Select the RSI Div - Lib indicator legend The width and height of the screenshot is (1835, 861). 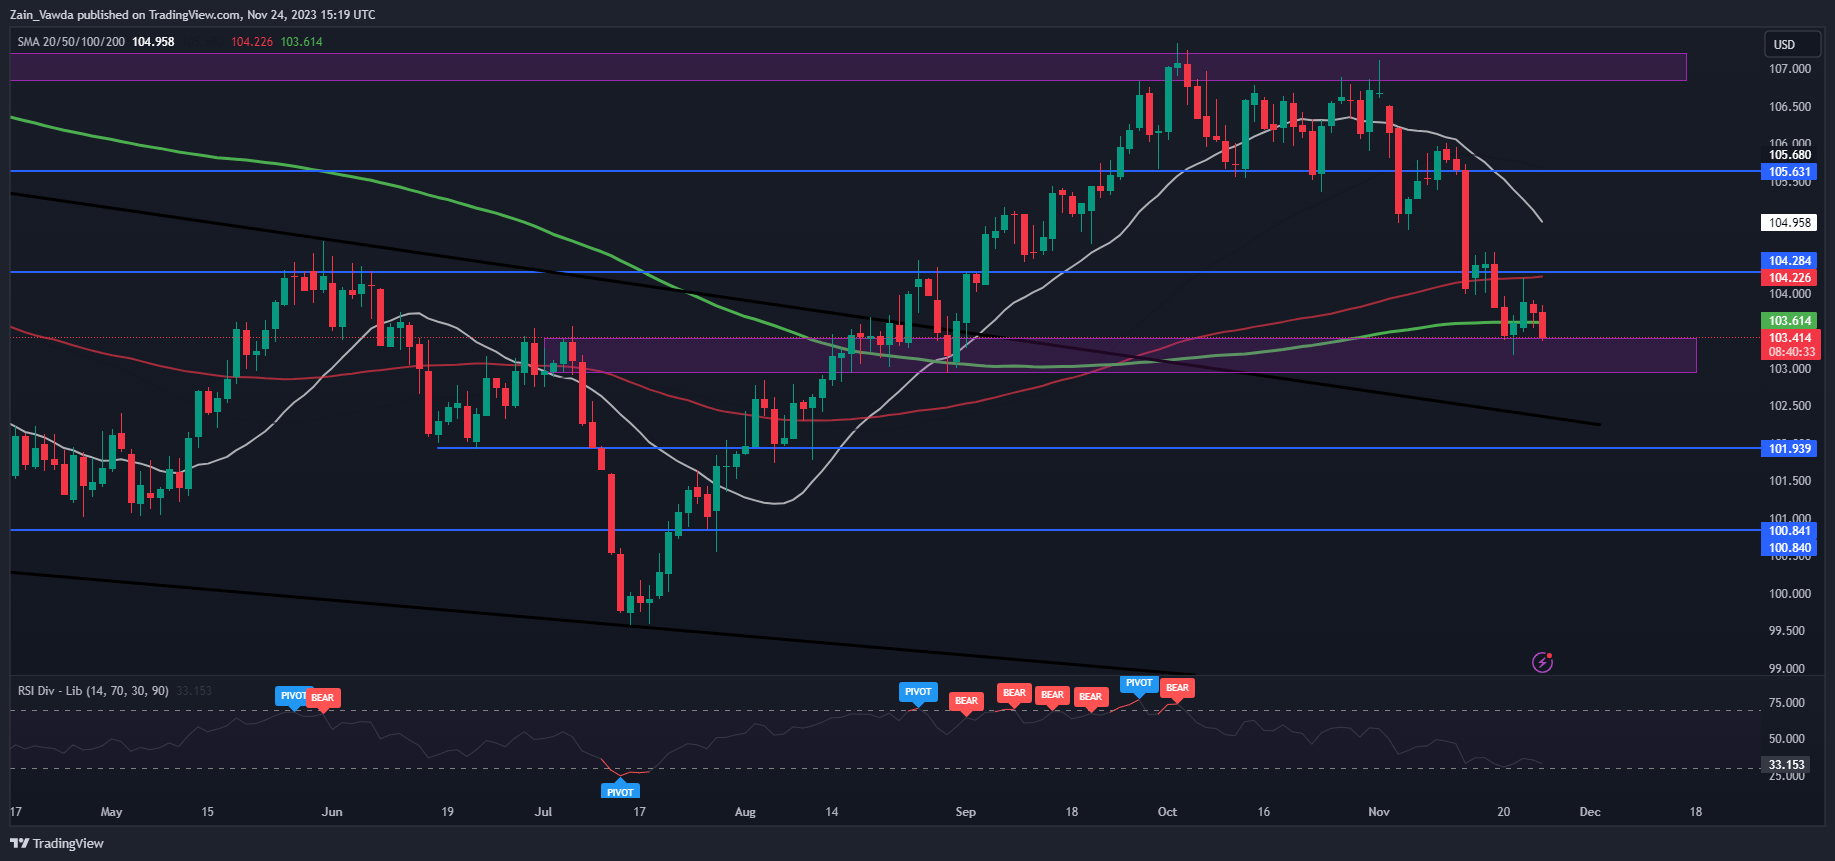tap(93, 691)
